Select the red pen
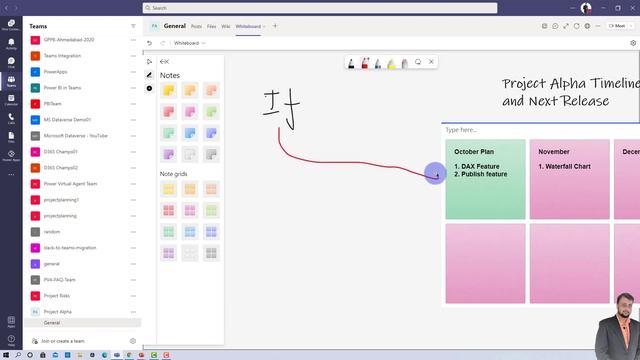 pos(365,63)
